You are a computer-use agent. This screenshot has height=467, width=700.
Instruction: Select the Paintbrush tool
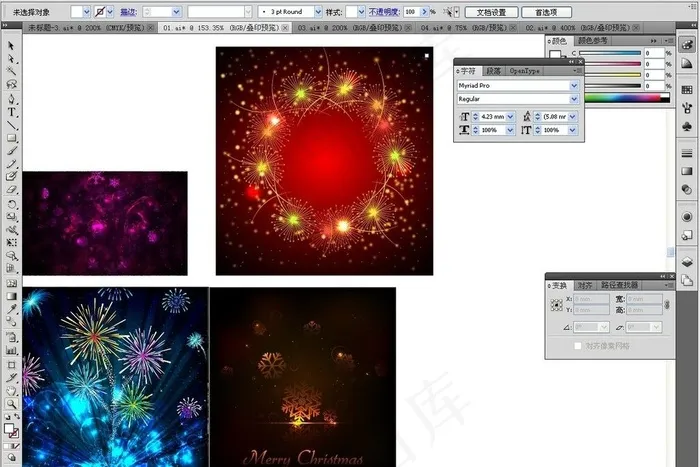(x=11, y=151)
